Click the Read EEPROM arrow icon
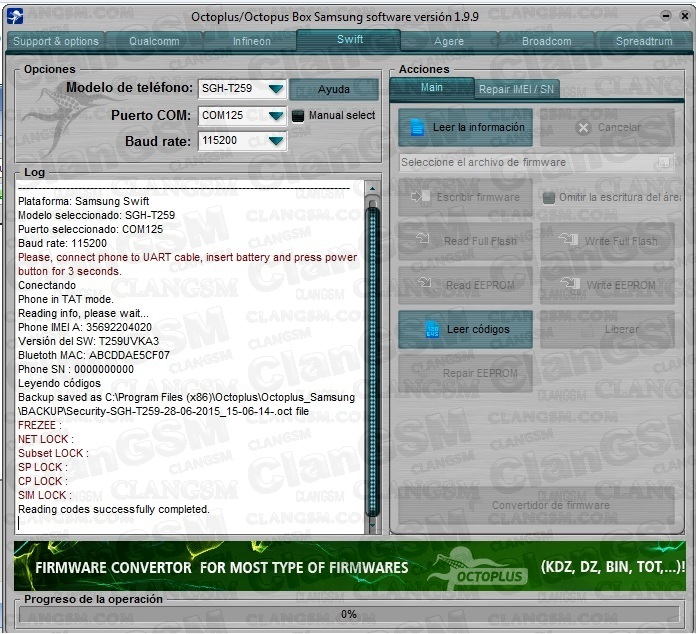This screenshot has height=634, width=696. 424,282
